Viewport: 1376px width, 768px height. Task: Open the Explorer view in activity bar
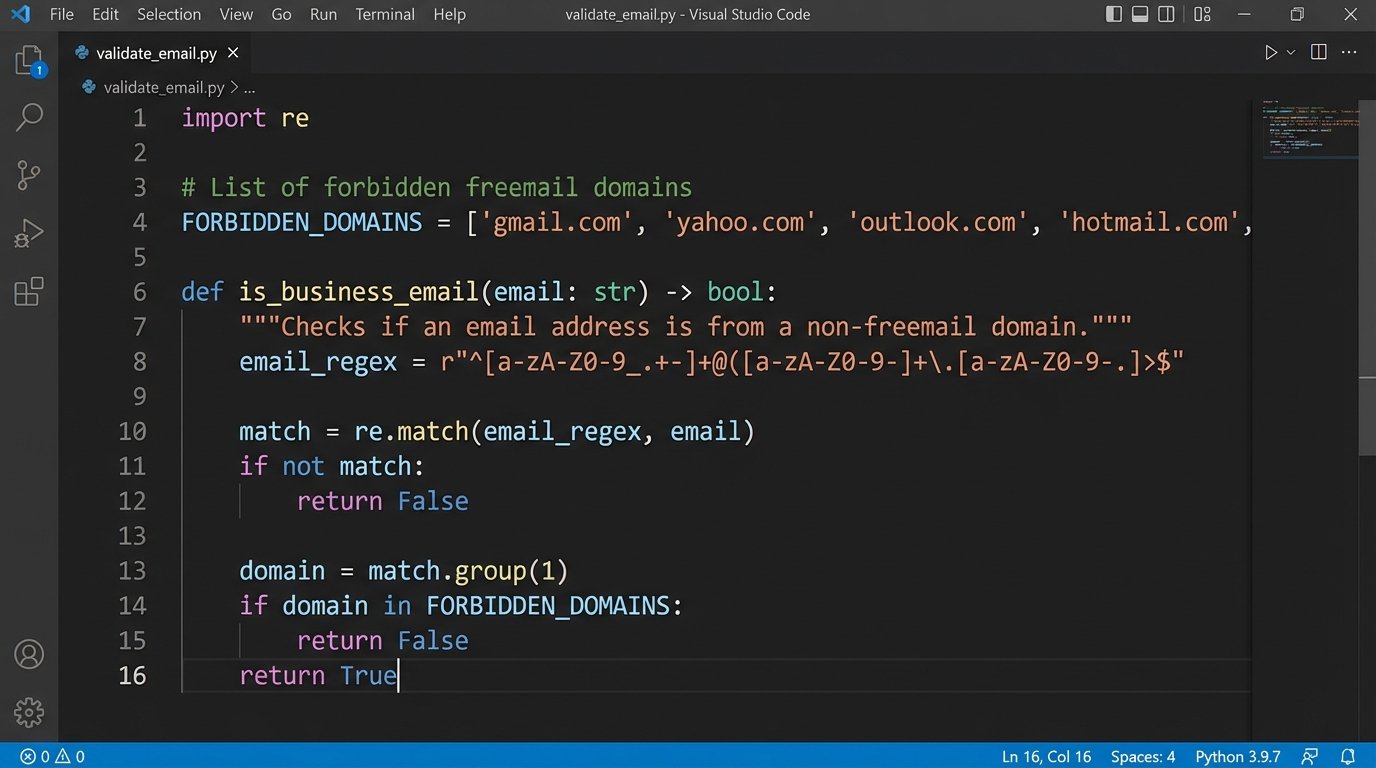[x=29, y=61]
